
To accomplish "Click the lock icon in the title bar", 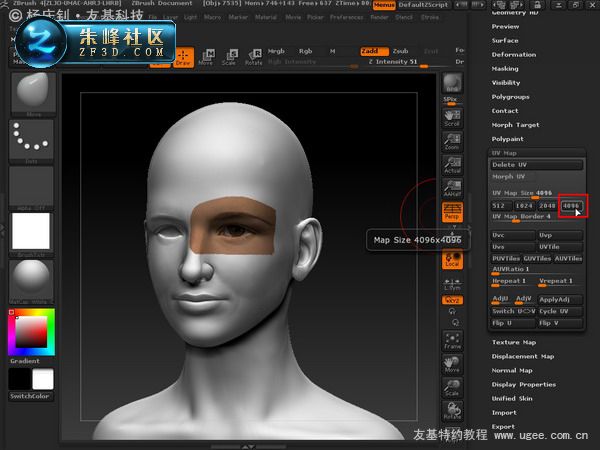I will [537, 5].
